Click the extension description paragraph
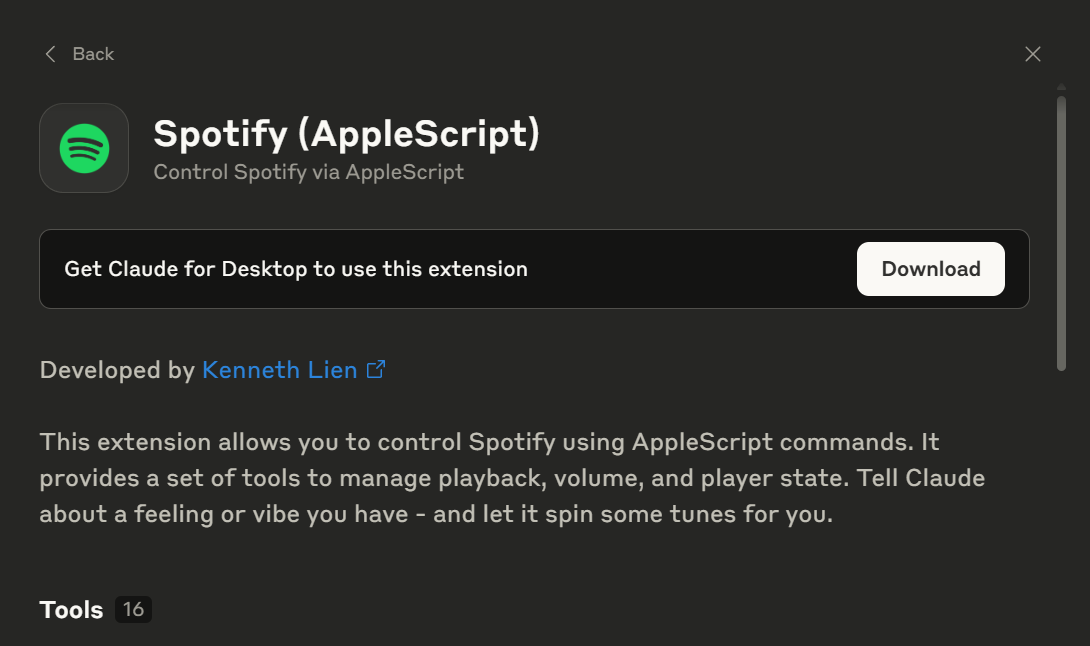The image size is (1090, 646). pos(512,478)
